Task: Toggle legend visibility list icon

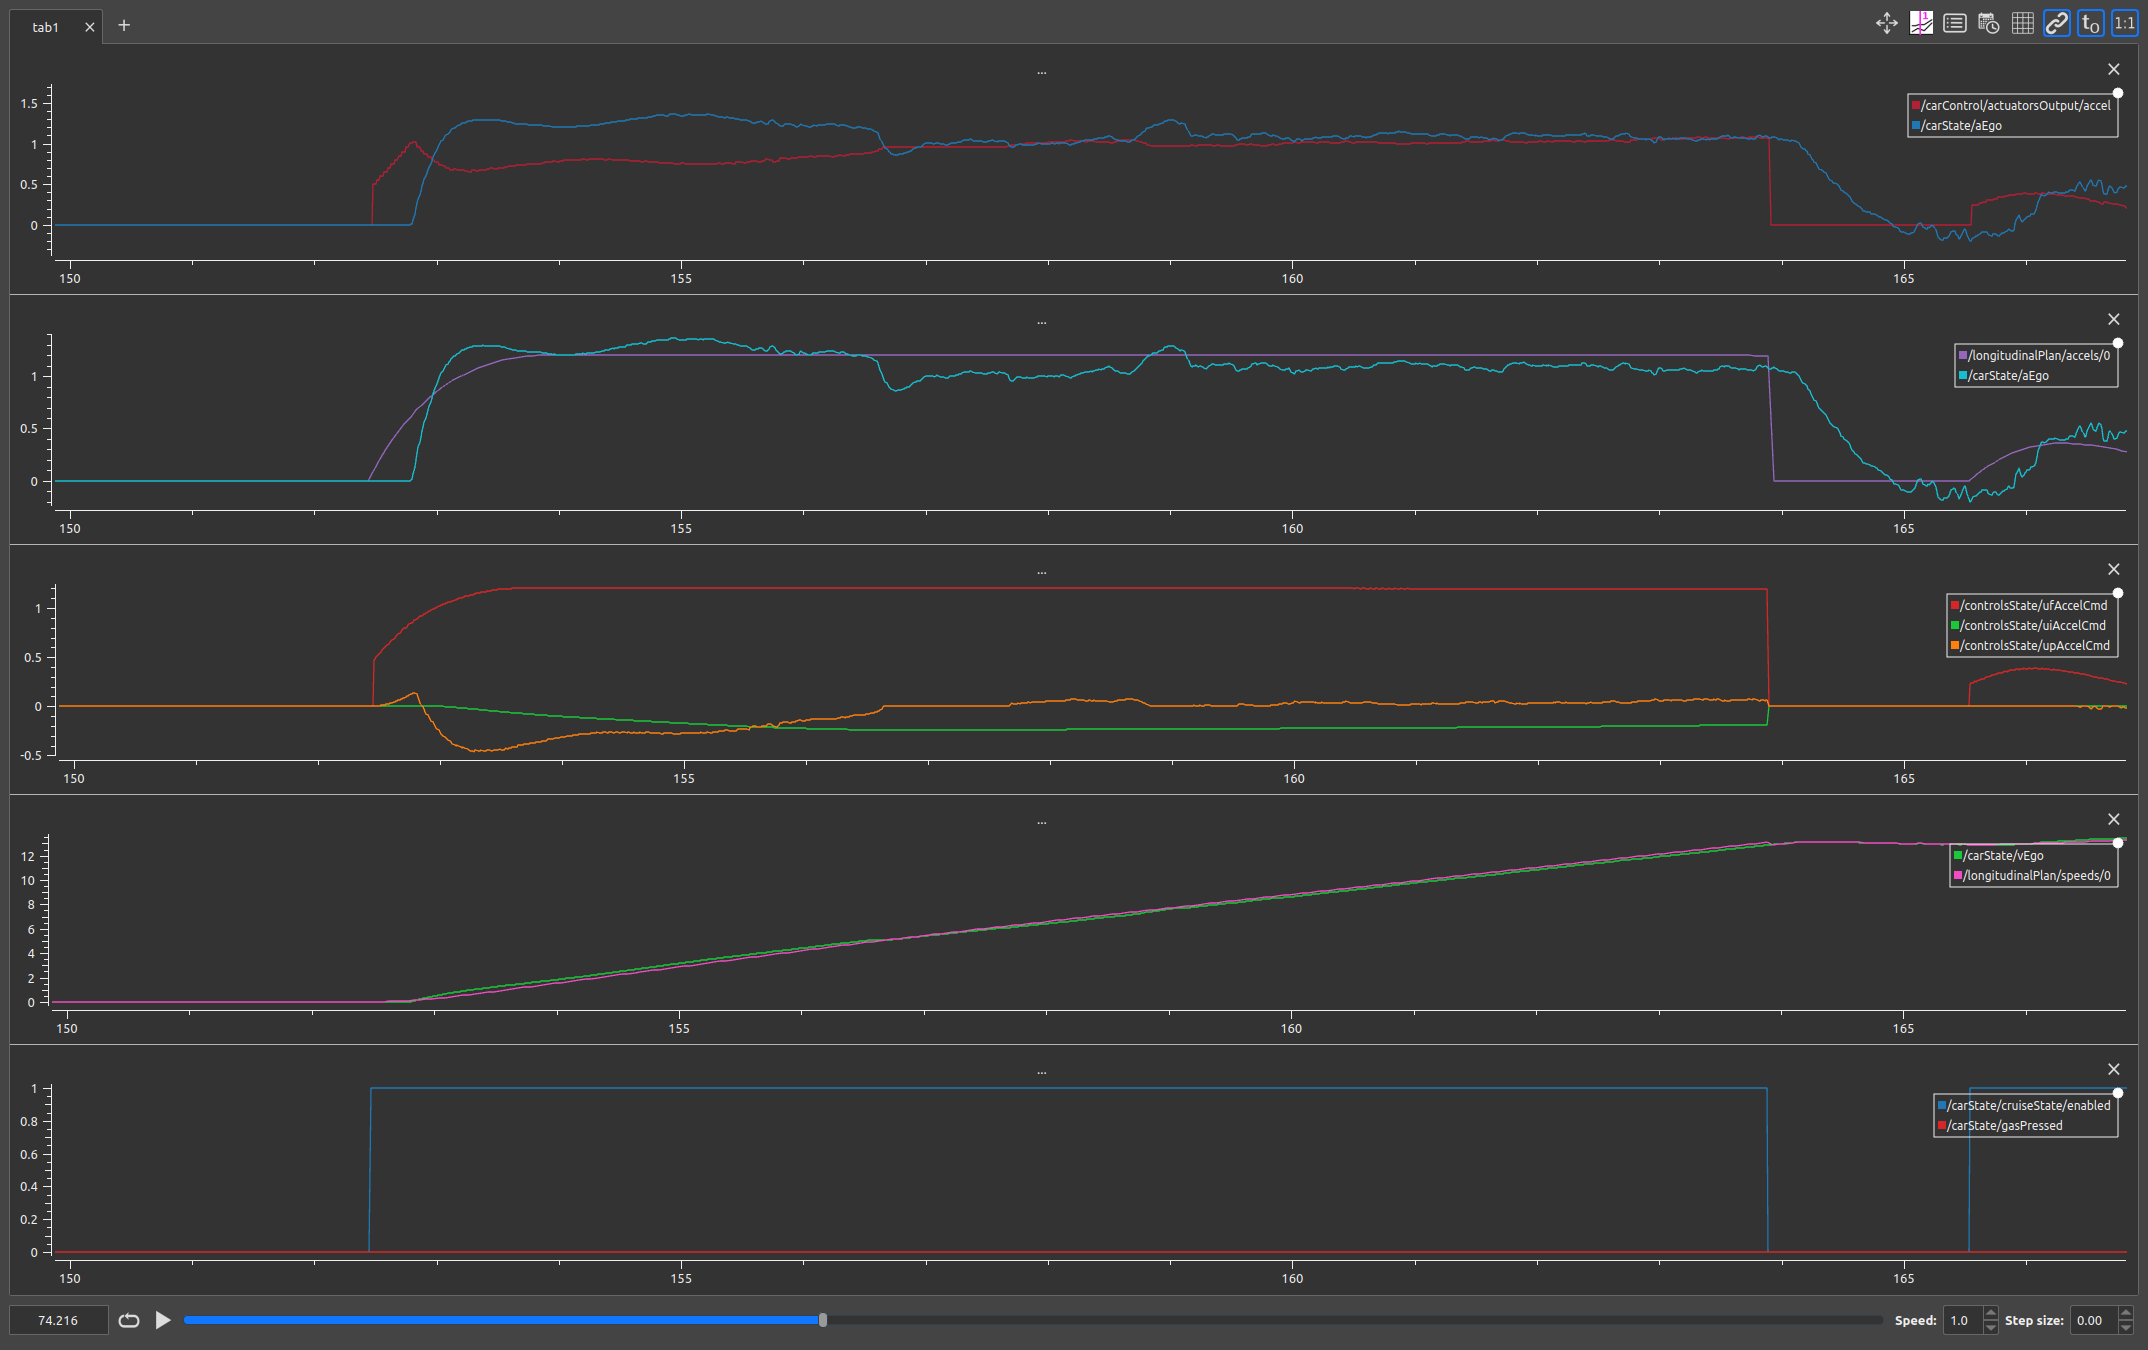Action: click(x=1955, y=24)
